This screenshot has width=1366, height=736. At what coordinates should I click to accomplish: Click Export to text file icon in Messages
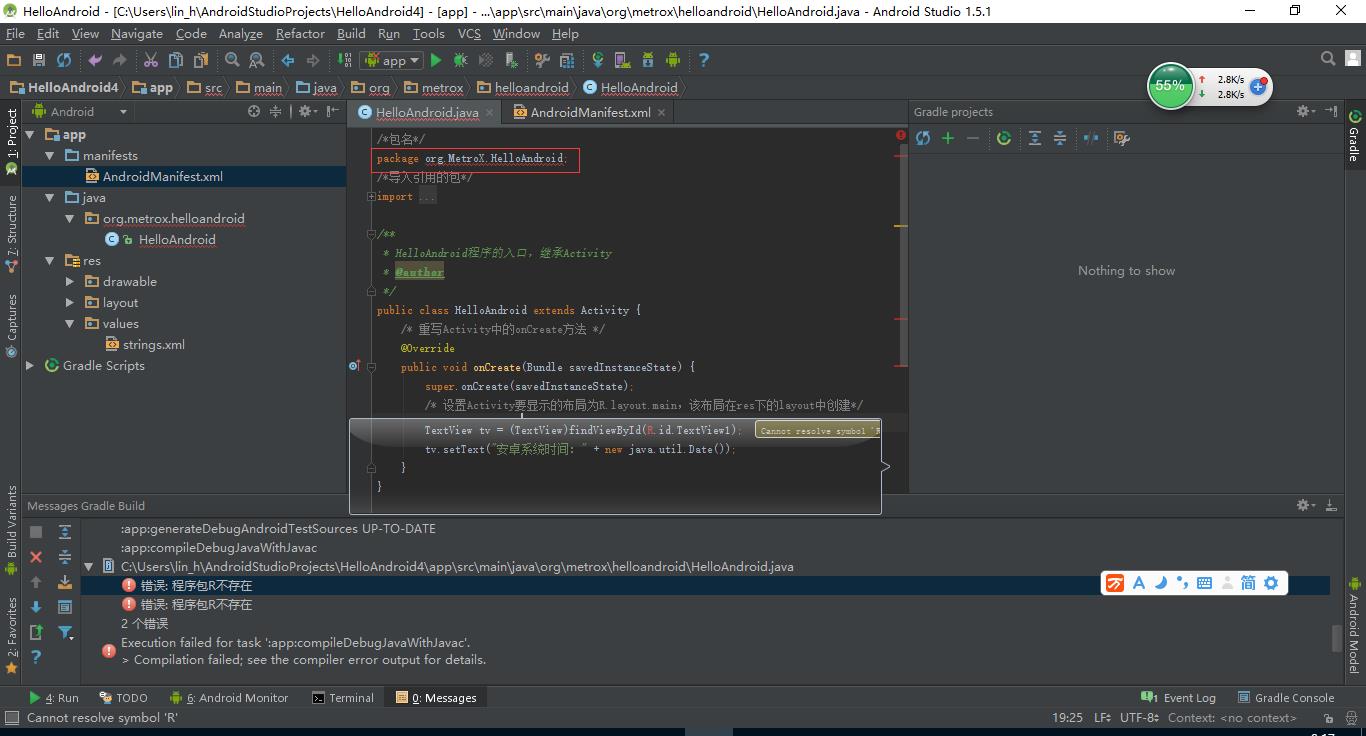click(x=36, y=631)
